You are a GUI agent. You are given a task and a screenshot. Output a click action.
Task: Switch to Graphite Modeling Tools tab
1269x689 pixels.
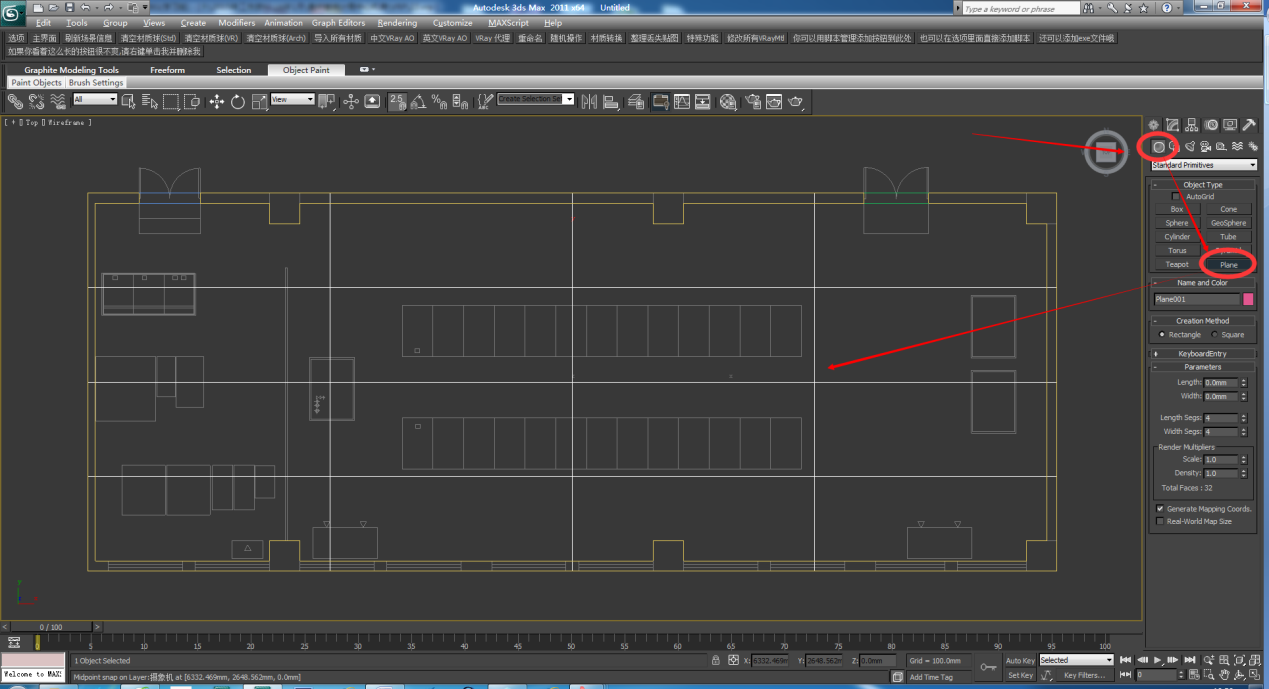point(71,70)
